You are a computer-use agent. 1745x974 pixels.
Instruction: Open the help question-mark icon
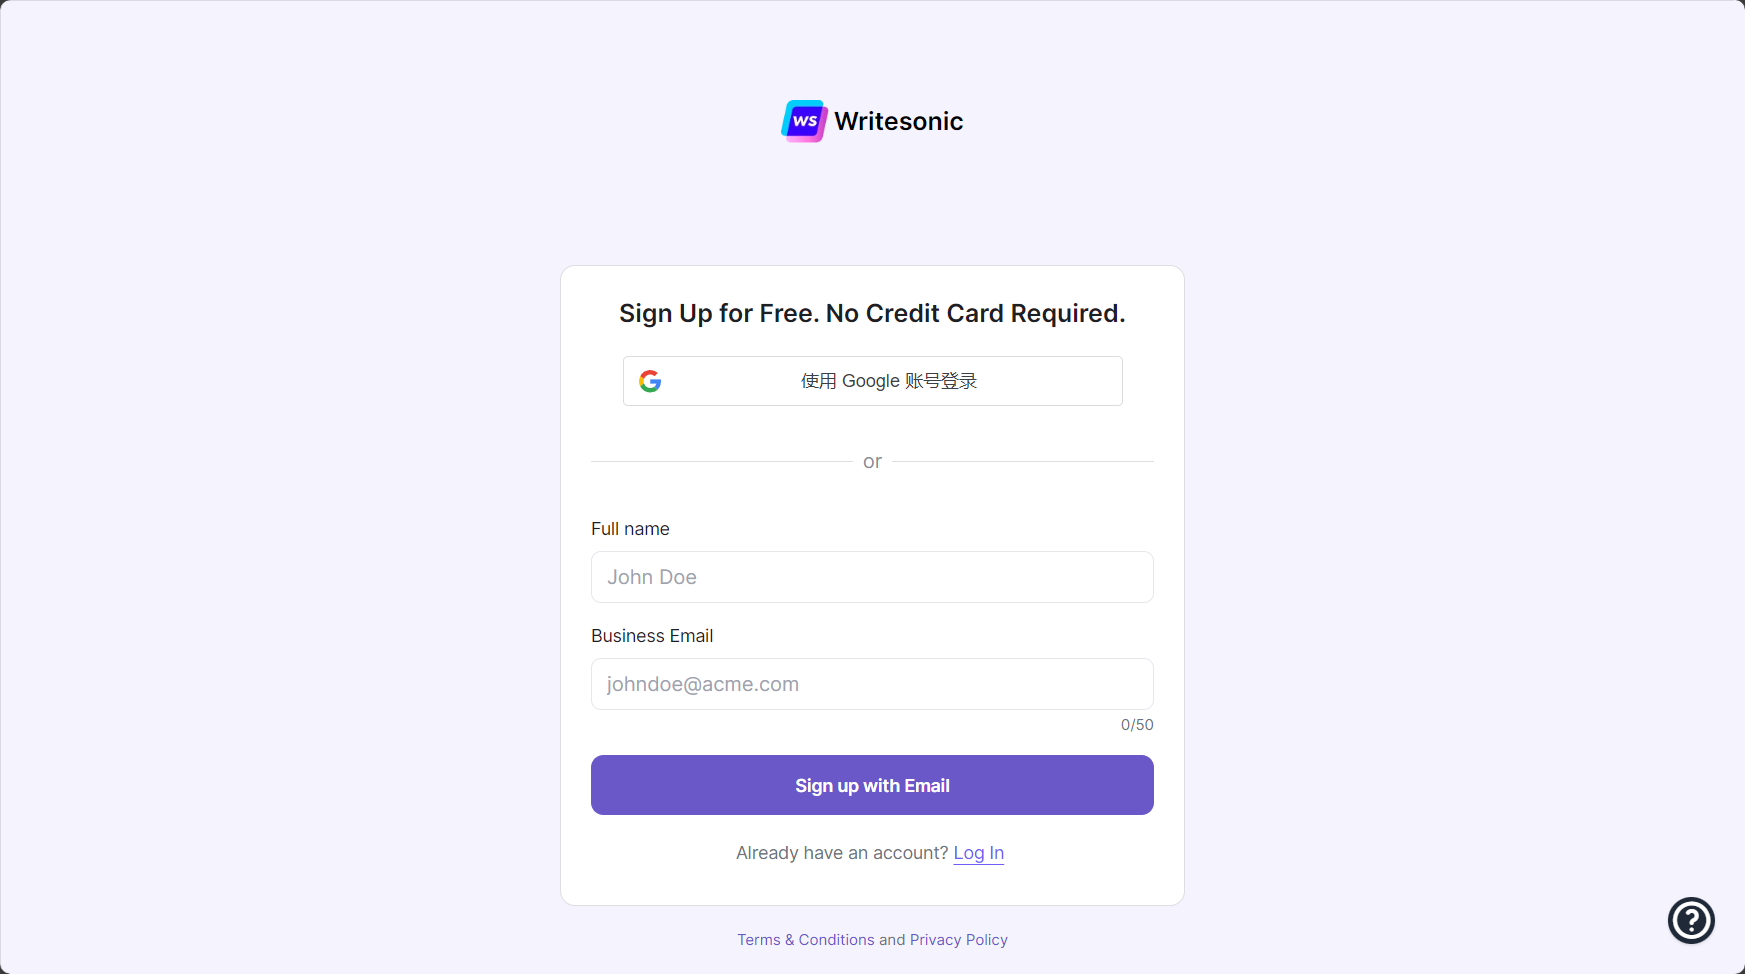click(x=1691, y=920)
